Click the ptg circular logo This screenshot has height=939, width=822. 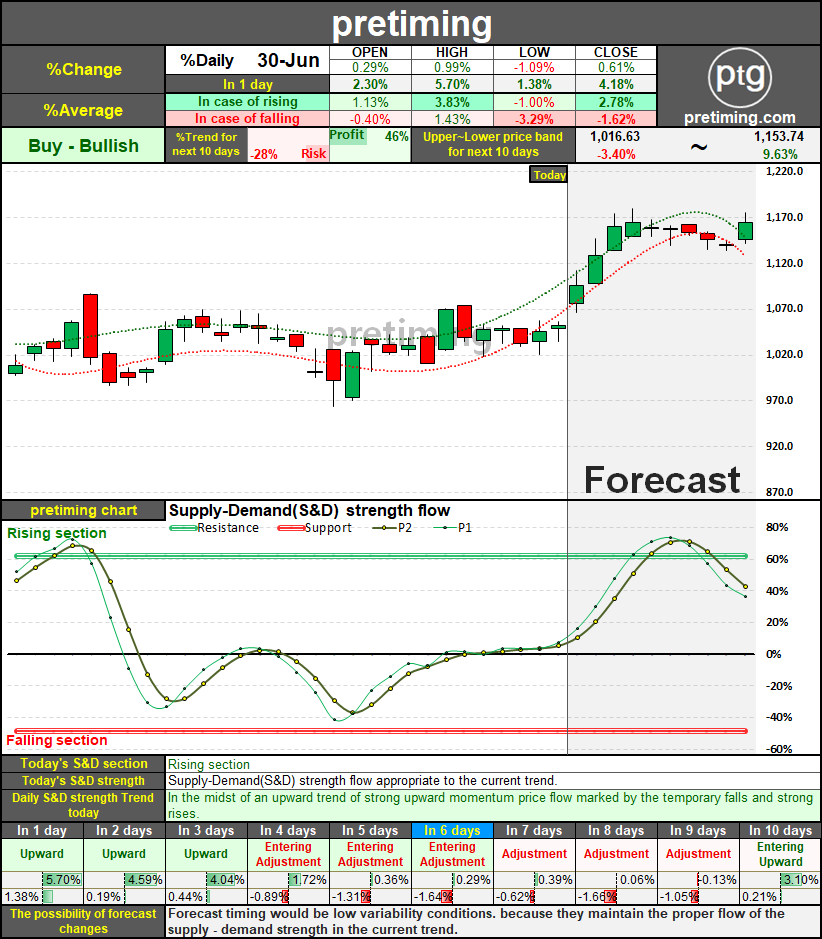pyautogui.click(x=739, y=77)
